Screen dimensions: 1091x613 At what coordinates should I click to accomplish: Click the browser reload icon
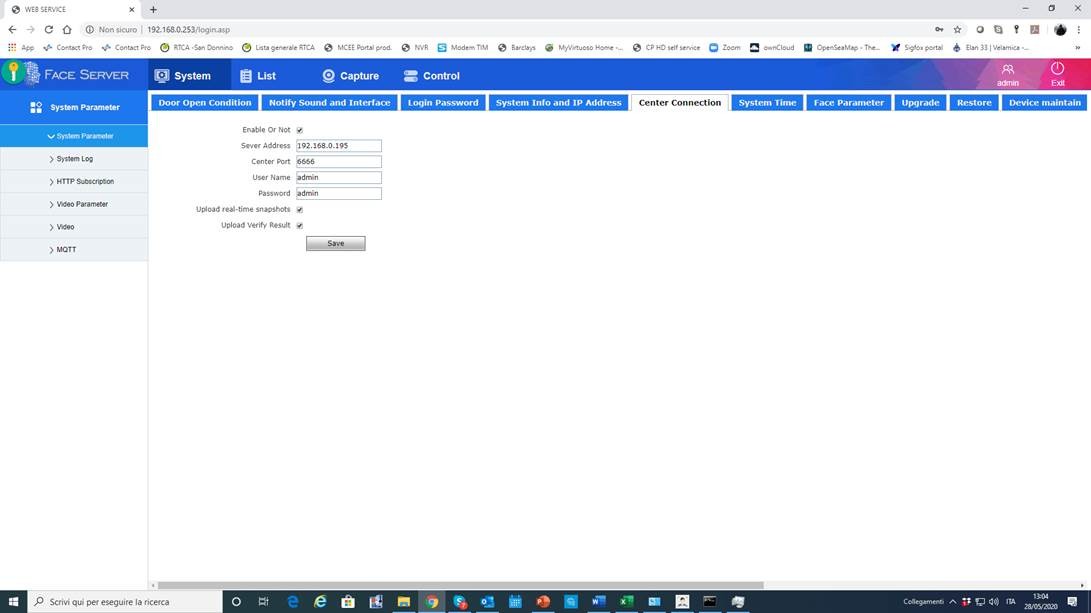click(48, 30)
